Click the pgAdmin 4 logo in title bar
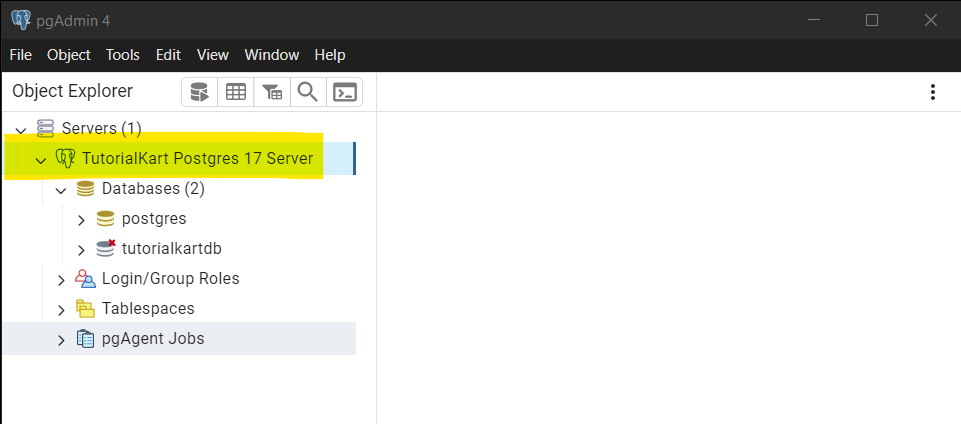961x424 pixels. tap(21, 20)
